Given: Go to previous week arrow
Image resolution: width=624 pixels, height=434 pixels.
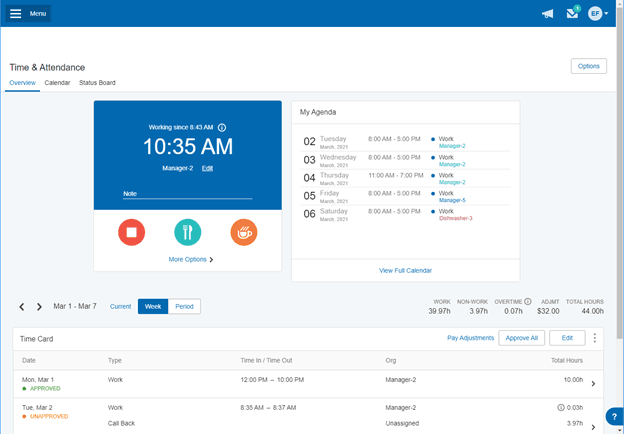Looking at the screenshot, I should [22, 307].
